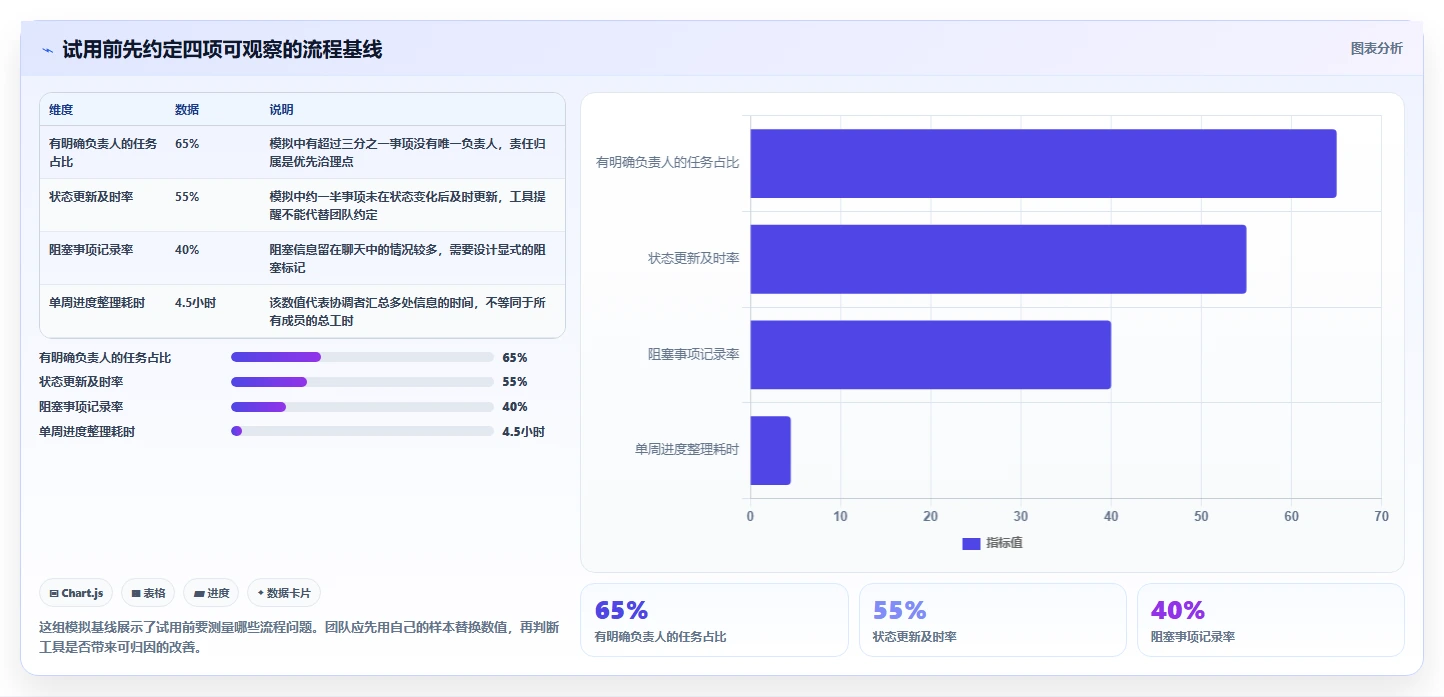Viewport: 1444px width, 697px height.
Task: Select the 进度 tag chip
Action: (x=211, y=593)
